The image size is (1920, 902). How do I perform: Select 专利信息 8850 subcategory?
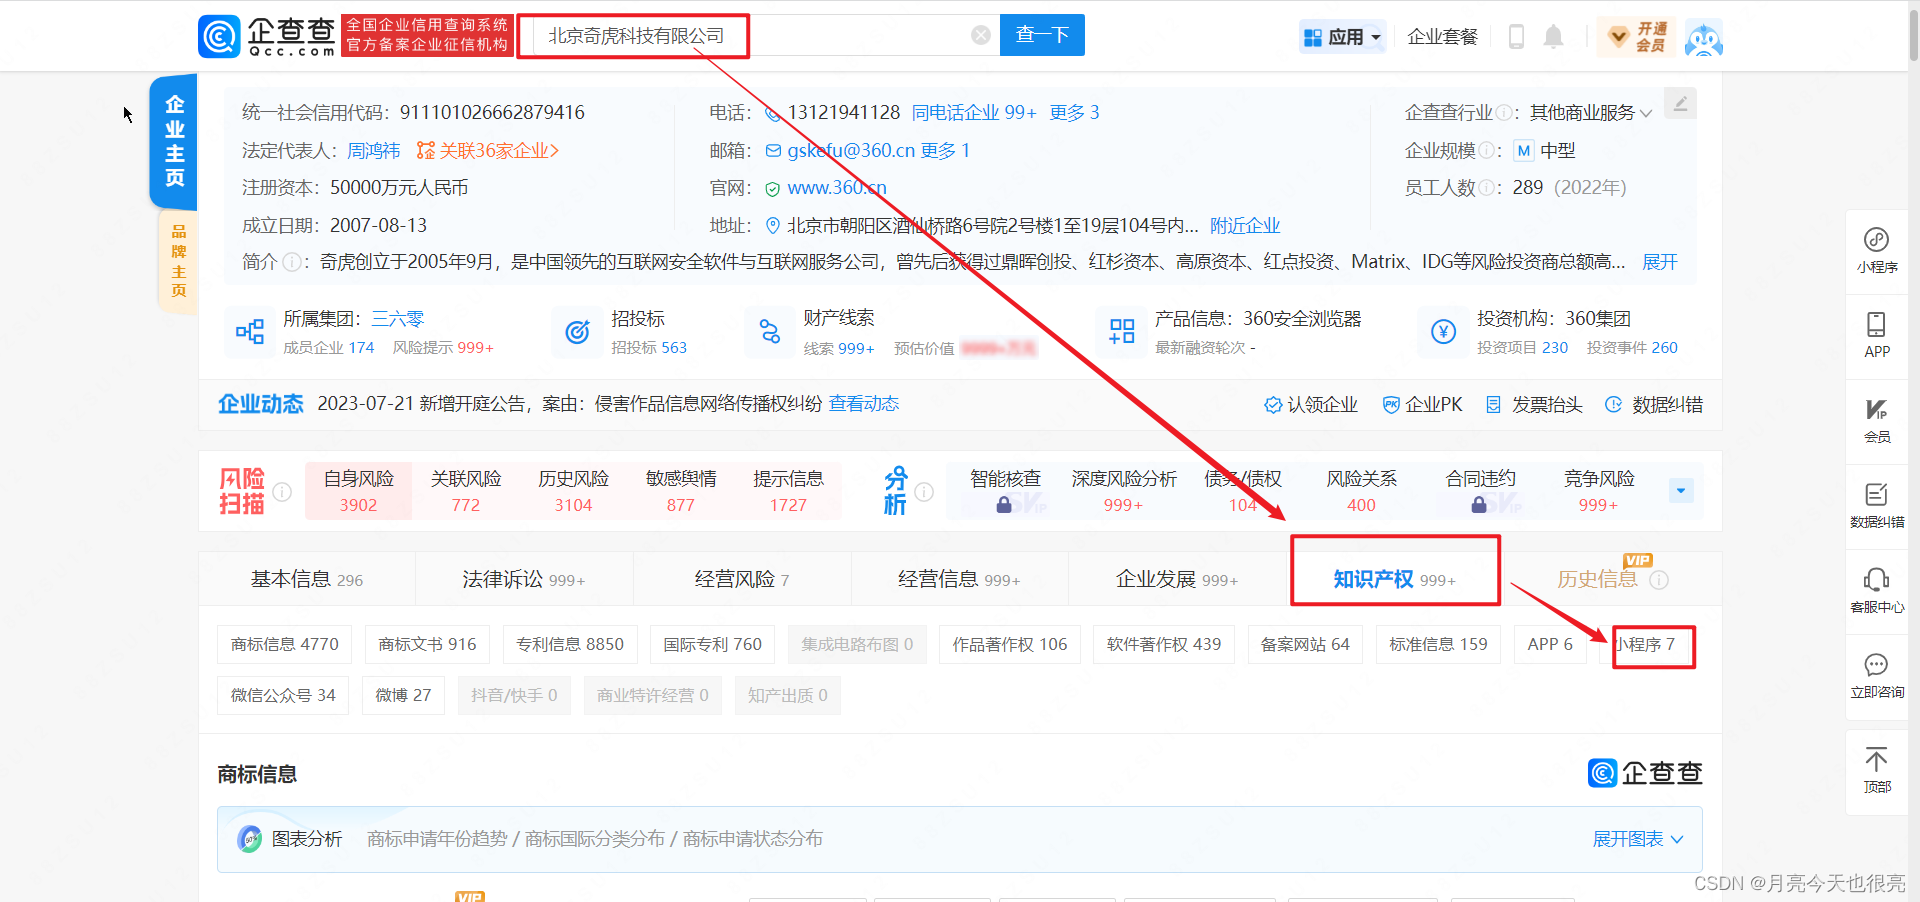point(570,644)
